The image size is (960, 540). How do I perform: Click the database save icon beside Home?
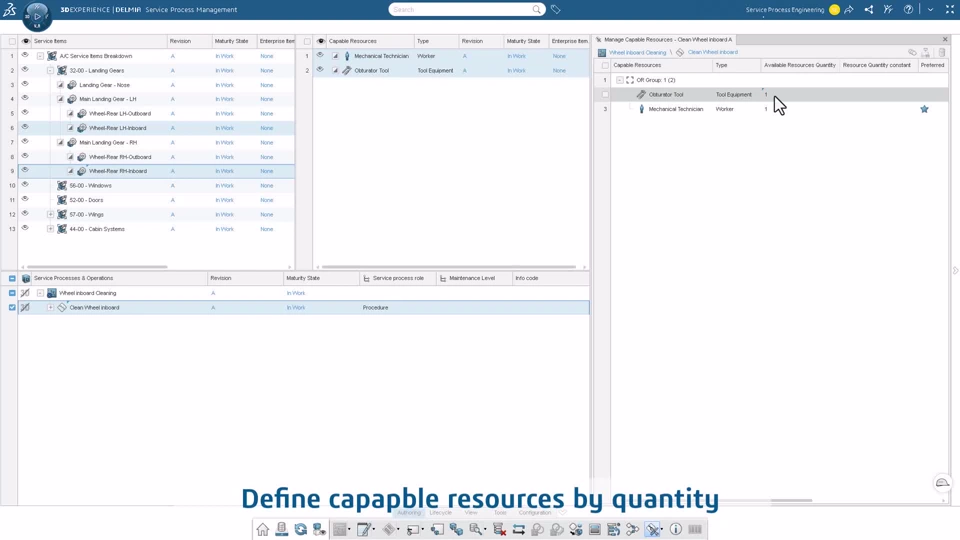(282, 529)
